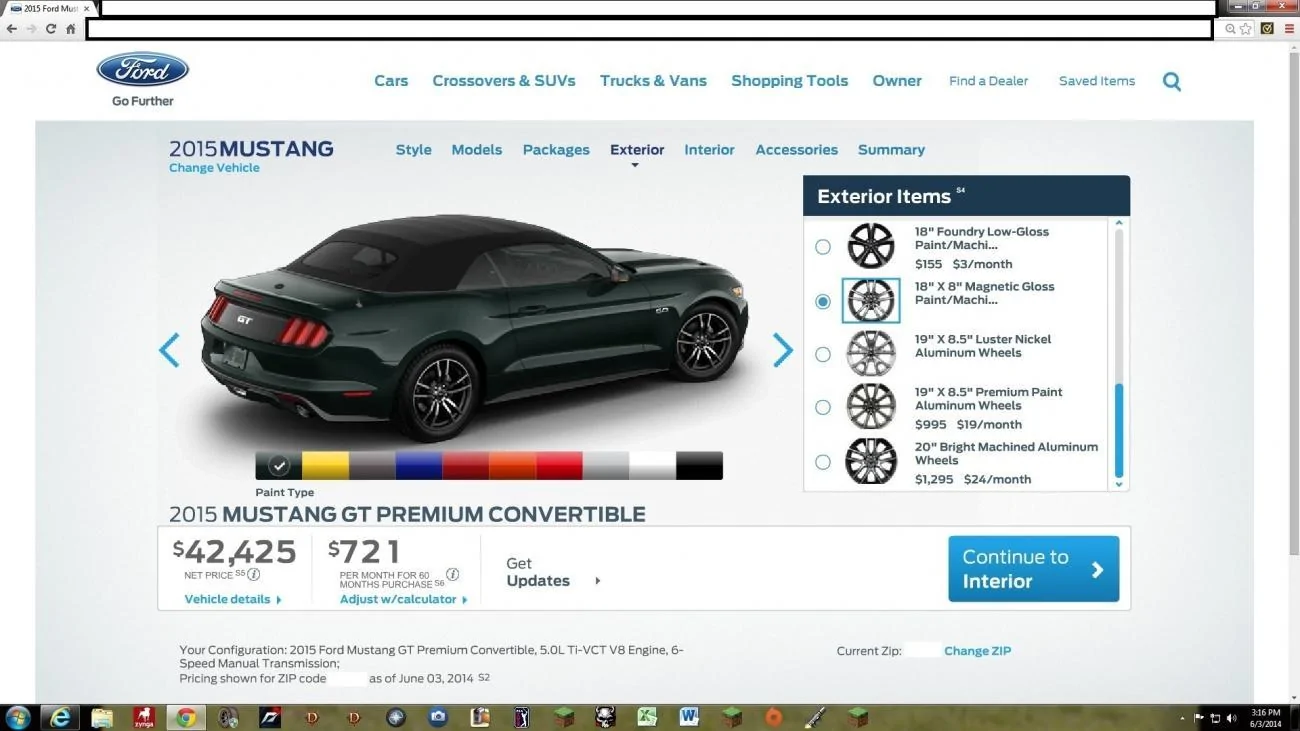Click the browser forward arrow
The image size is (1300, 731).
31,29
